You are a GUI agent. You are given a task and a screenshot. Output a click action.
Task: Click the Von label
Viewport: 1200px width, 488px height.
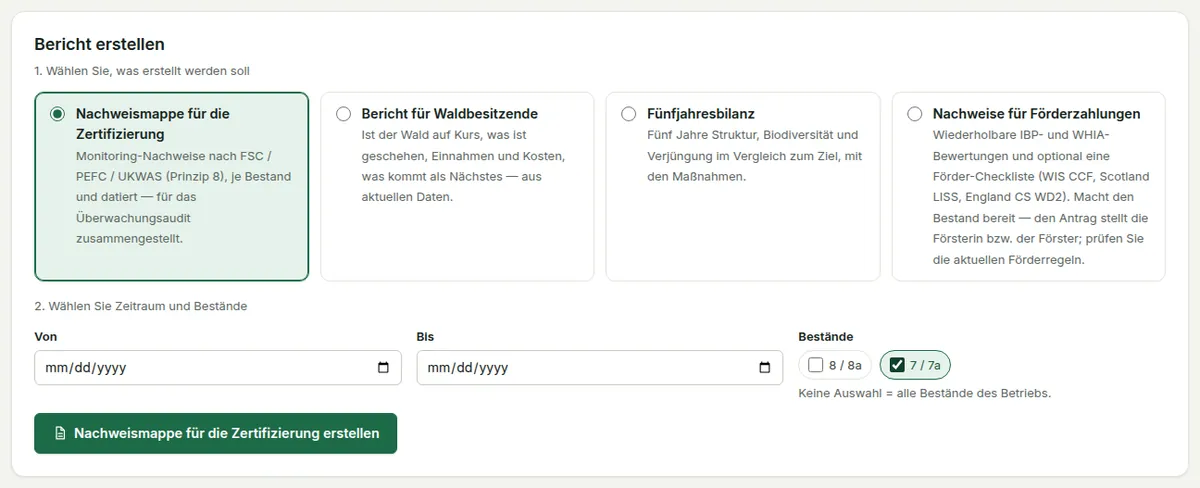(45, 337)
